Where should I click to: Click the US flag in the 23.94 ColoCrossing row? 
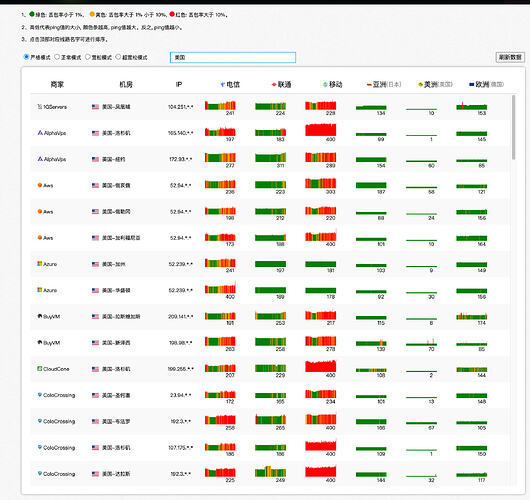(x=95, y=395)
